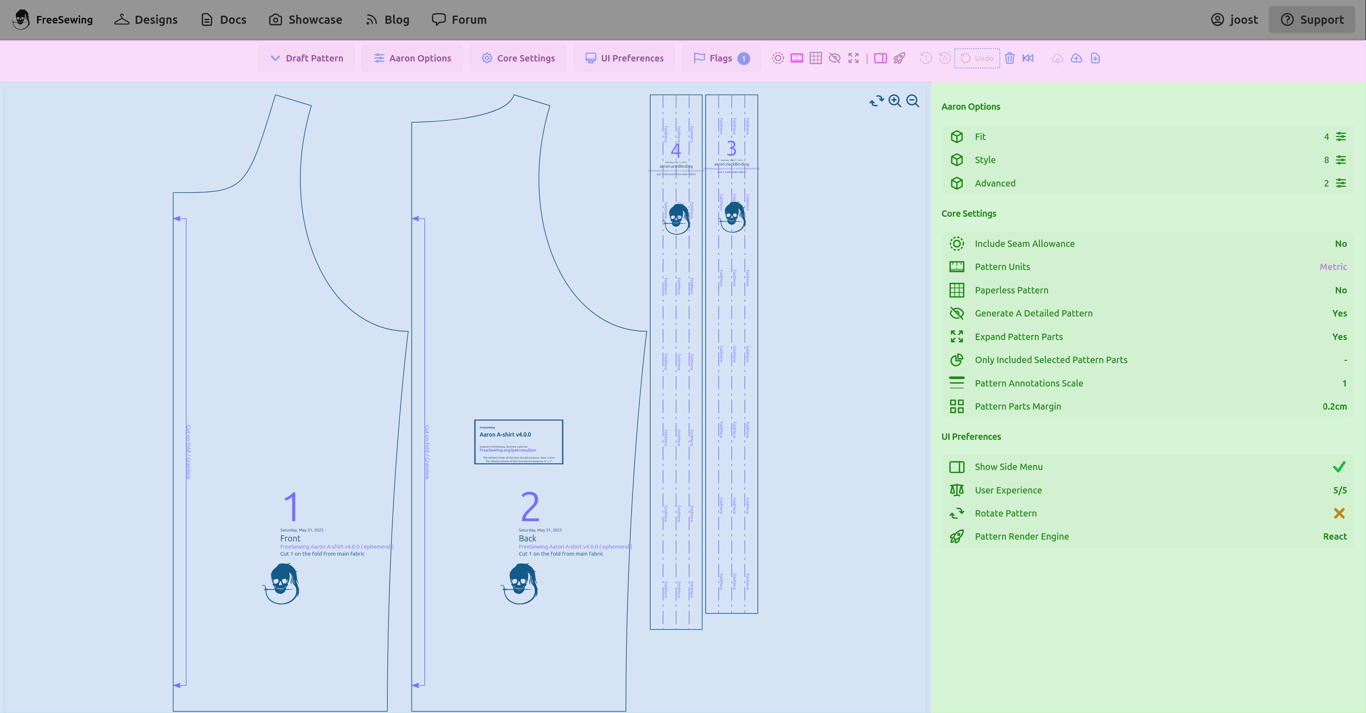Click the number 2 Back part label
This screenshot has width=1366, height=713.
[x=530, y=507]
